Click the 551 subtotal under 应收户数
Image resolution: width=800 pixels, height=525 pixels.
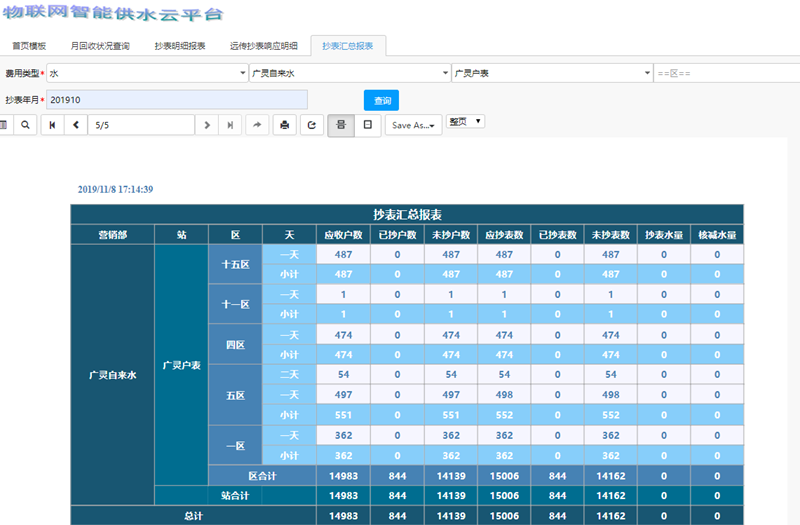coord(343,415)
